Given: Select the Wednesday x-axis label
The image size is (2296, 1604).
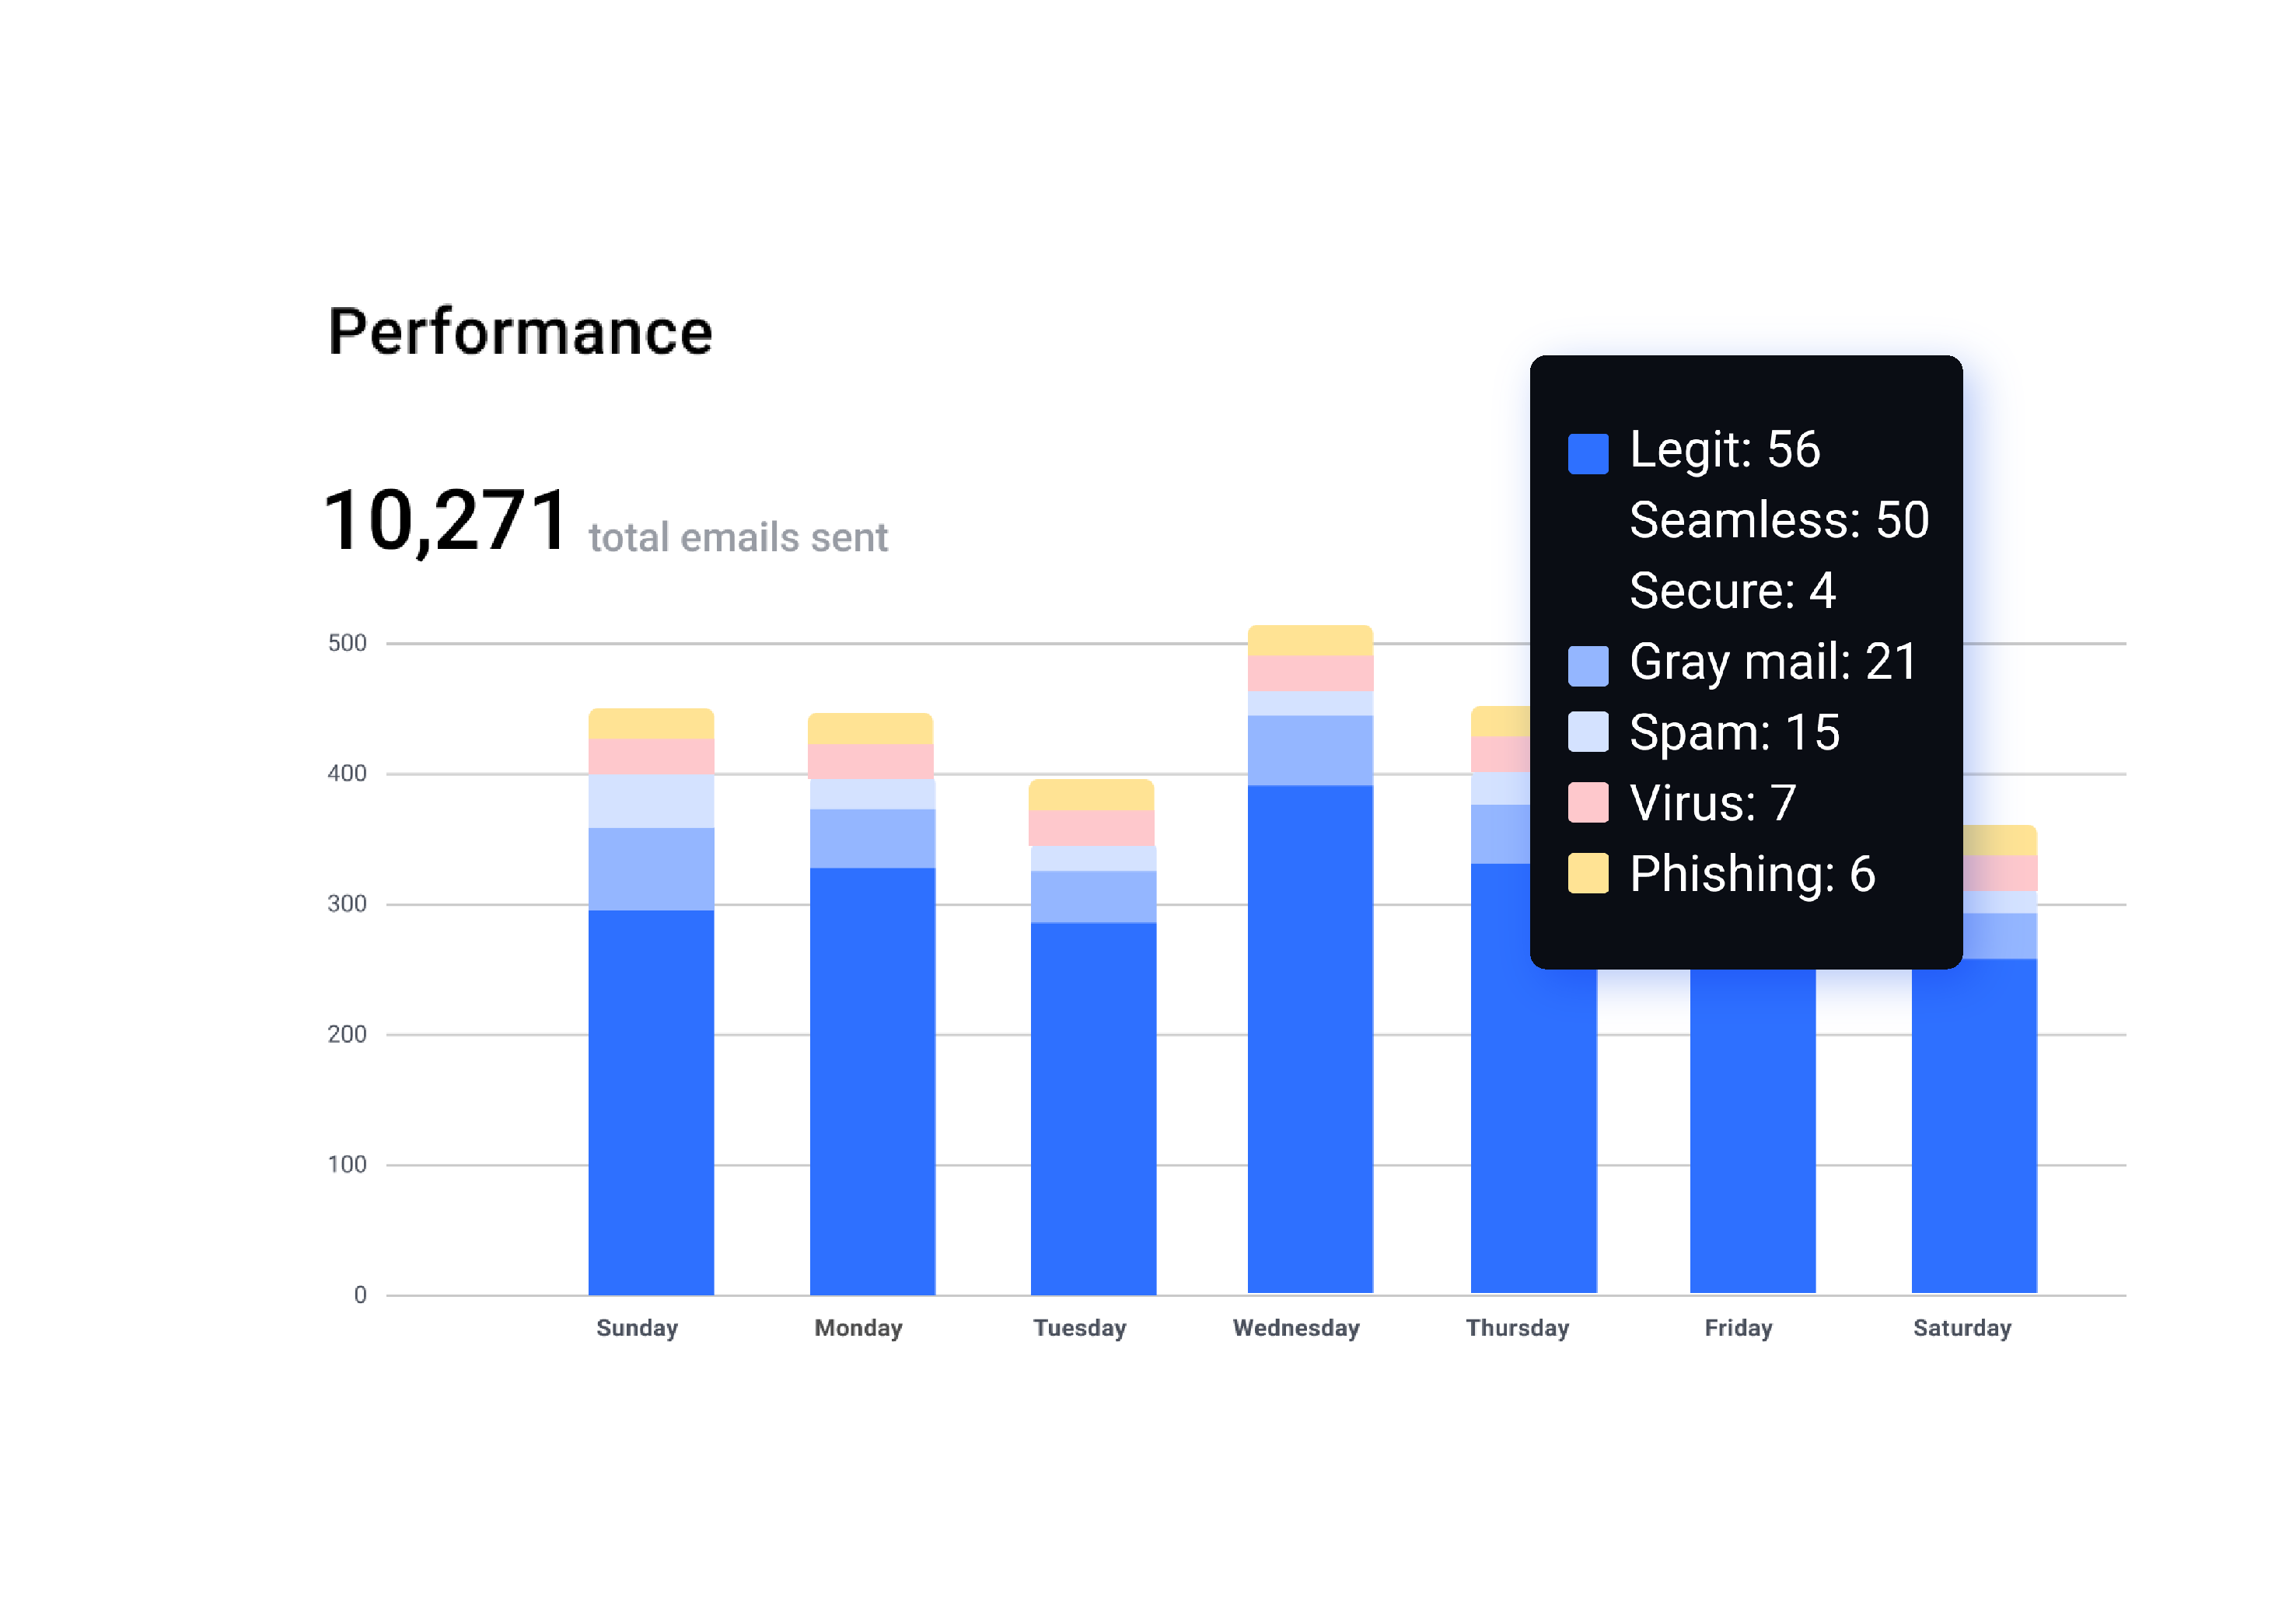Looking at the screenshot, I should pyautogui.click(x=1296, y=1328).
